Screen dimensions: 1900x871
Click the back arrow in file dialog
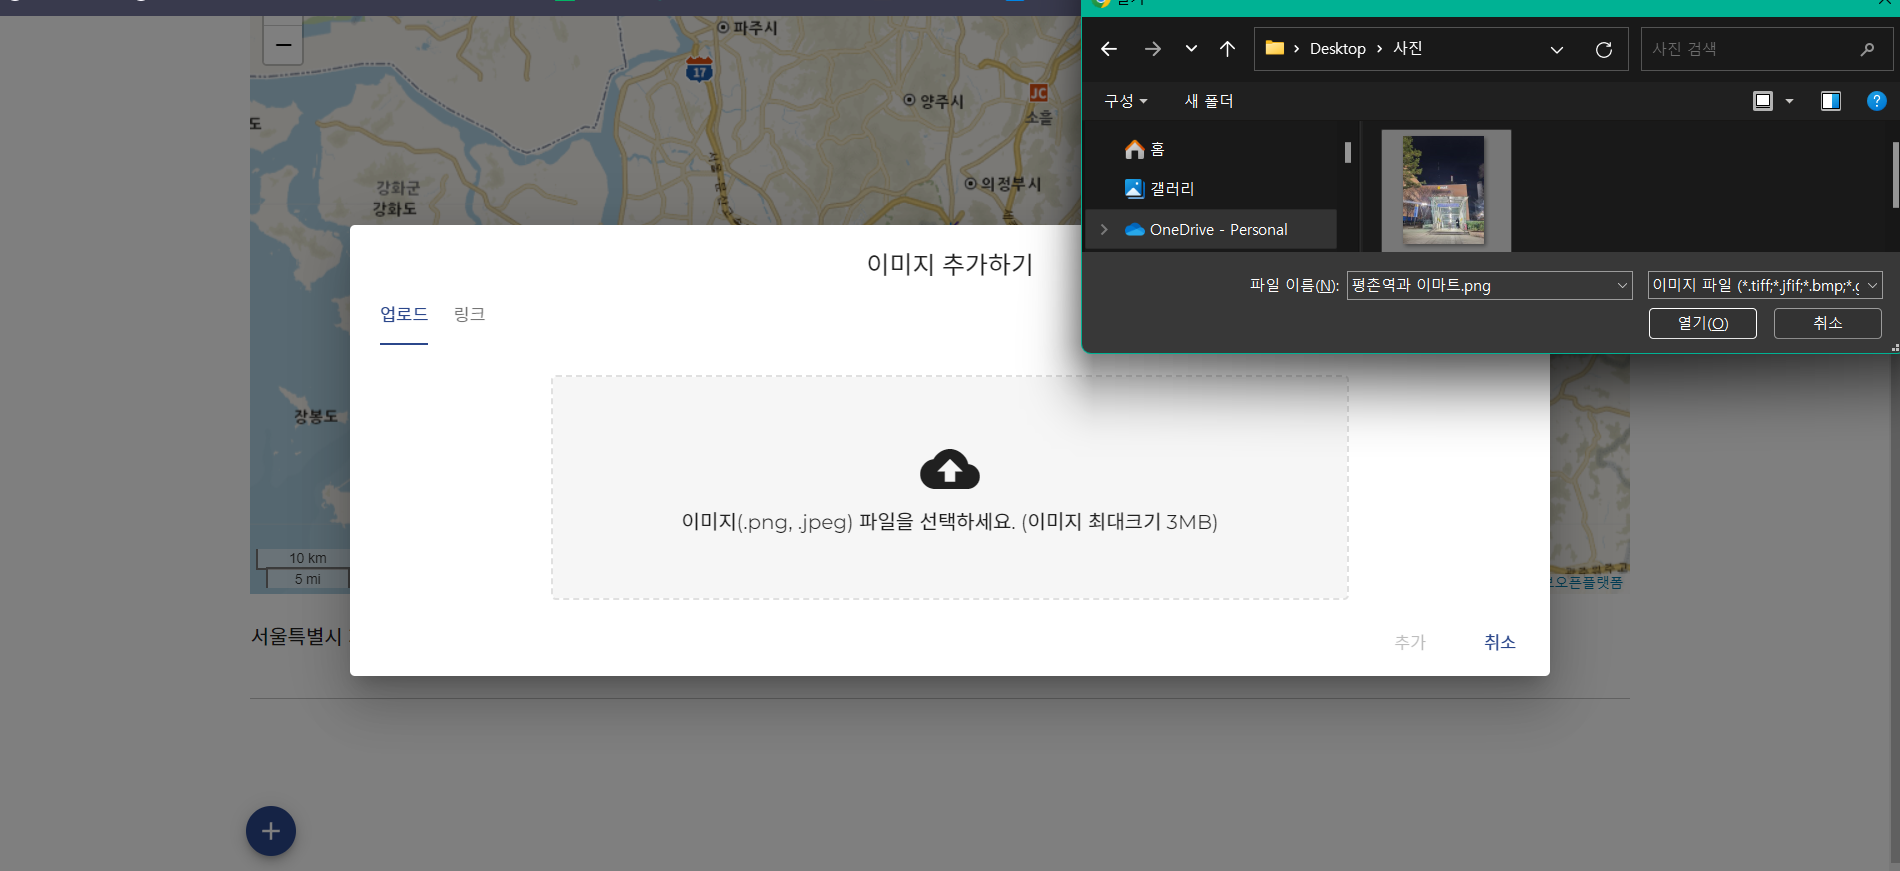coord(1108,49)
